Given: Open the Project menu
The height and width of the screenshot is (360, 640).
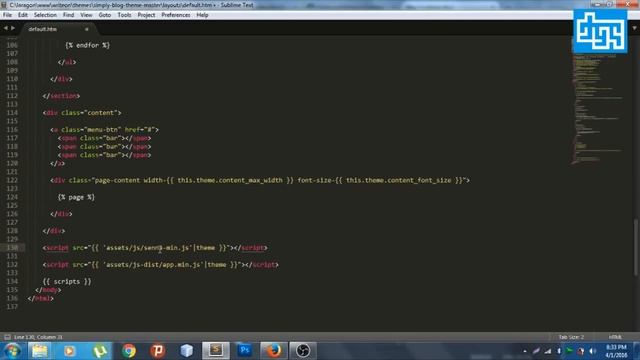Looking at the screenshot, I should (x=146, y=15).
